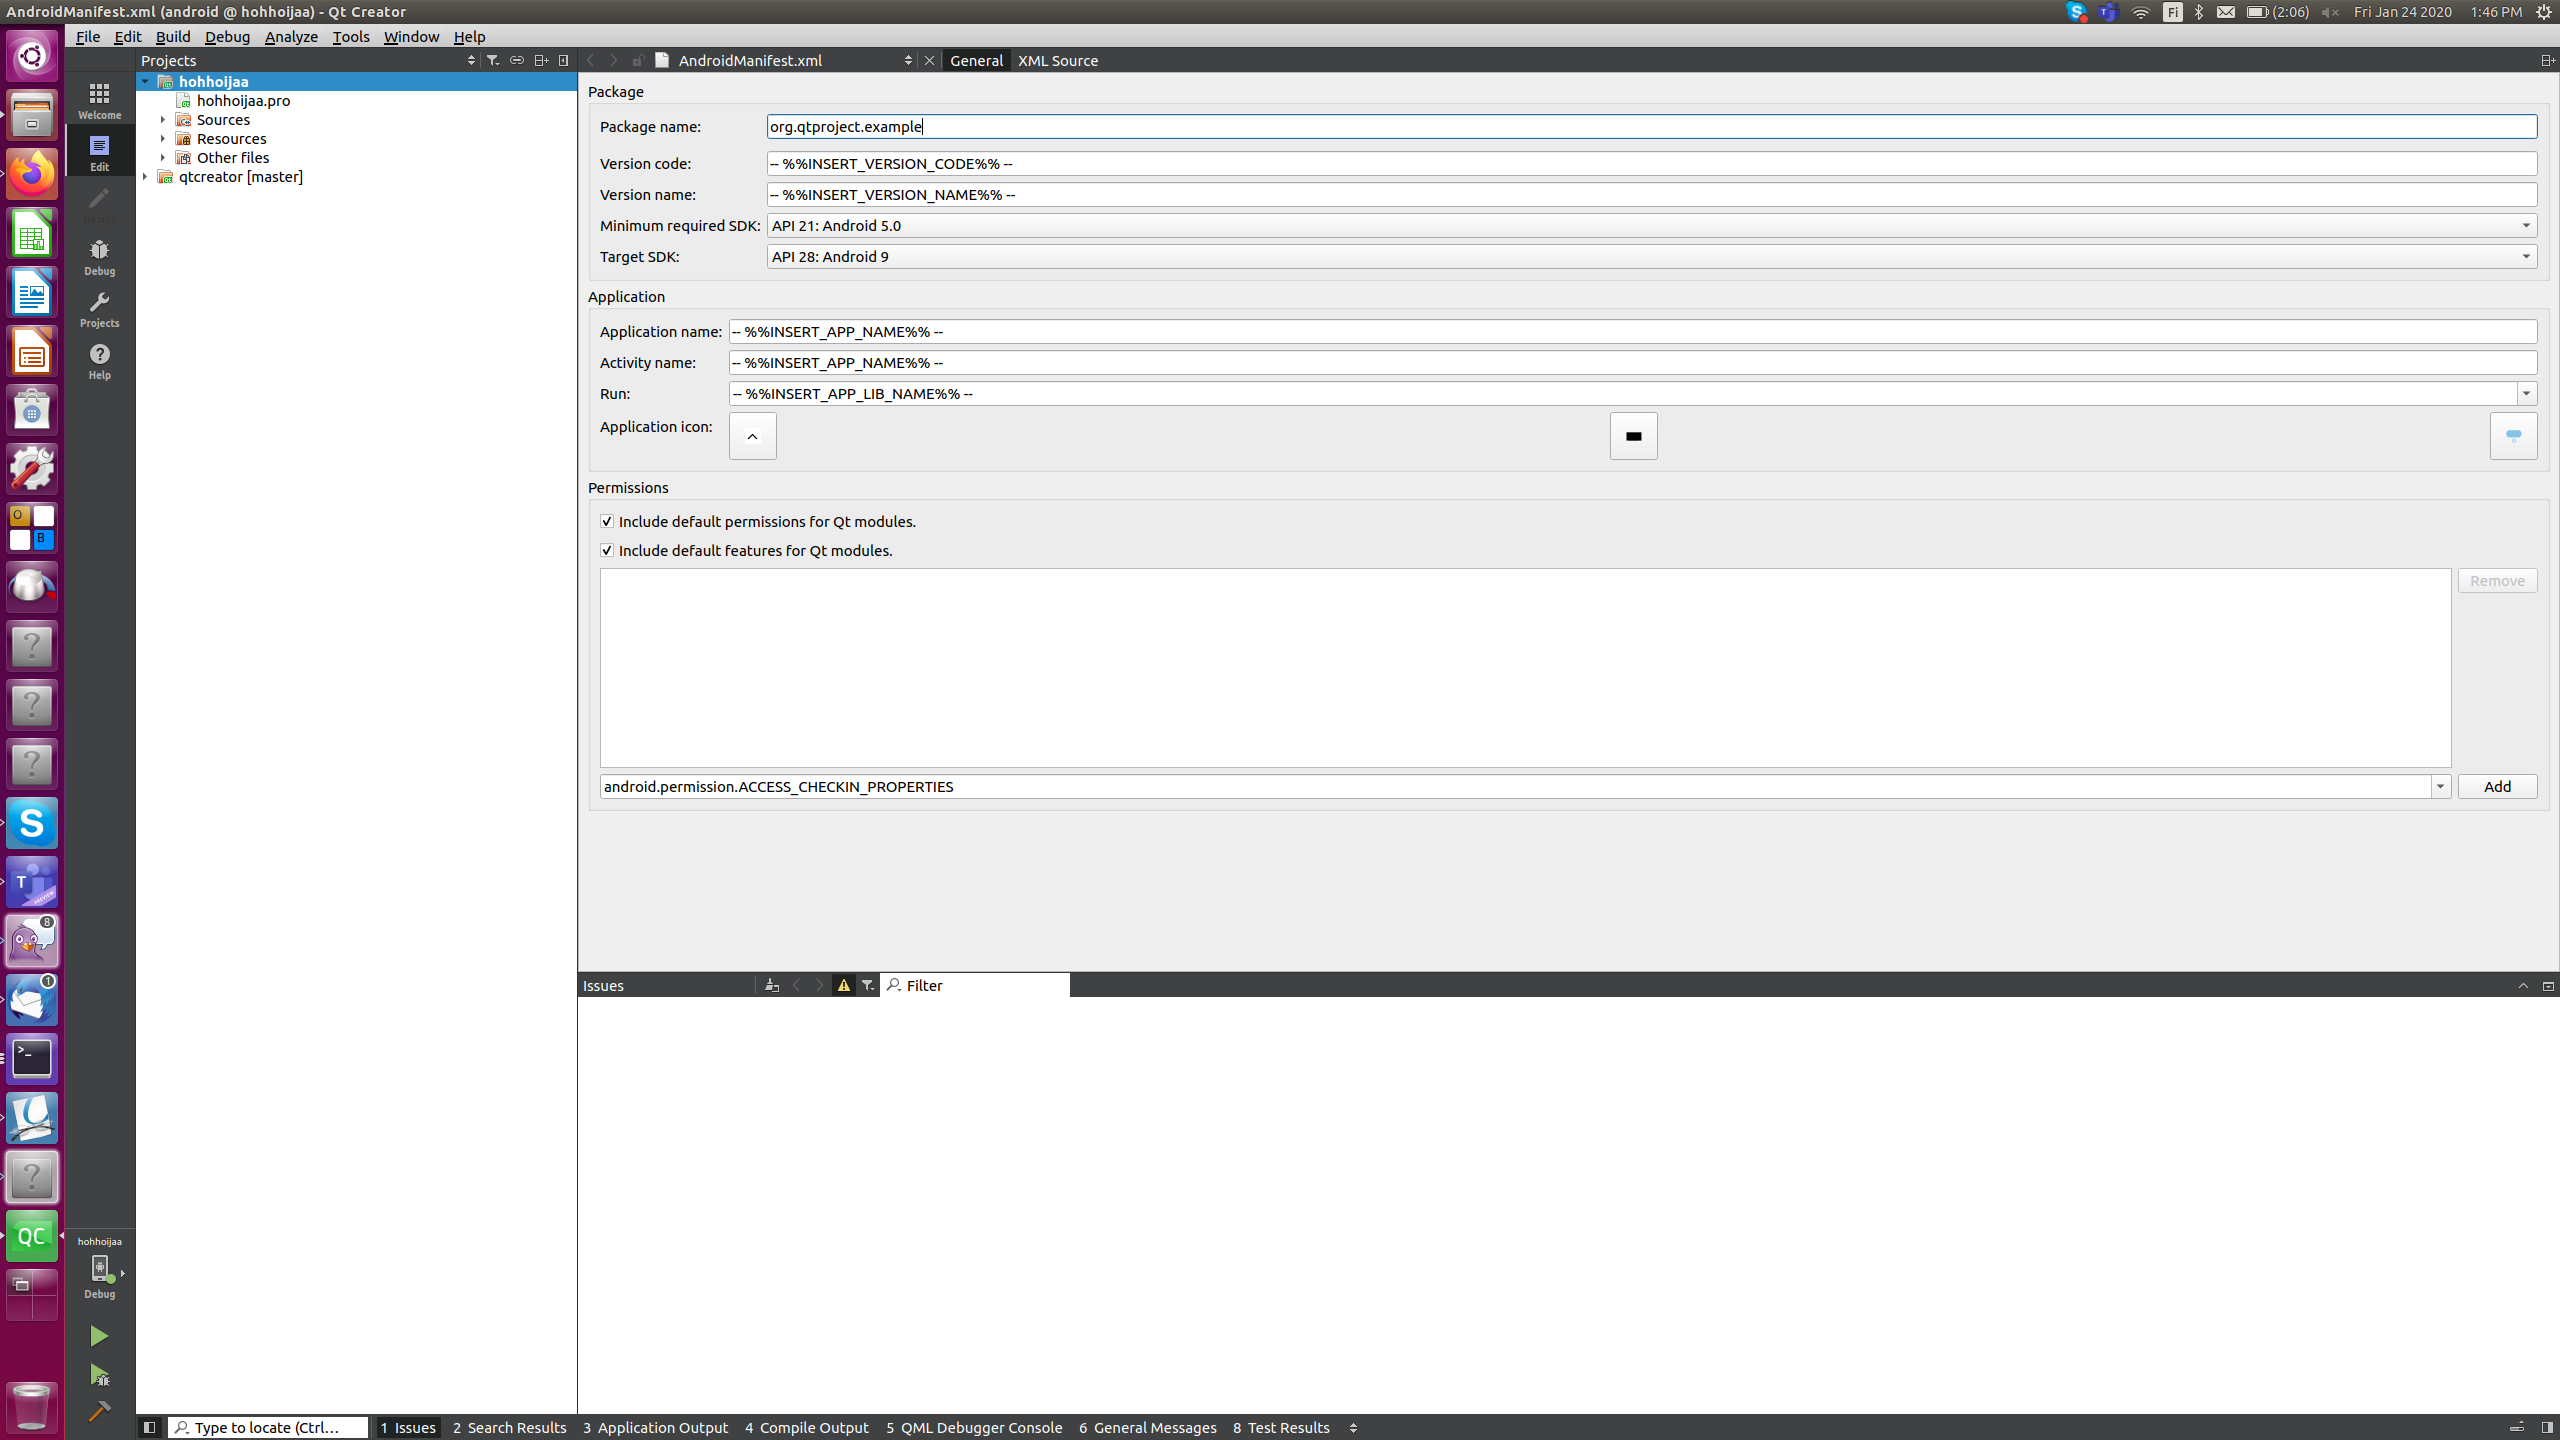The height and width of the screenshot is (1440, 2560).
Task: Open Target SDK dropdown
Action: click(x=2525, y=256)
